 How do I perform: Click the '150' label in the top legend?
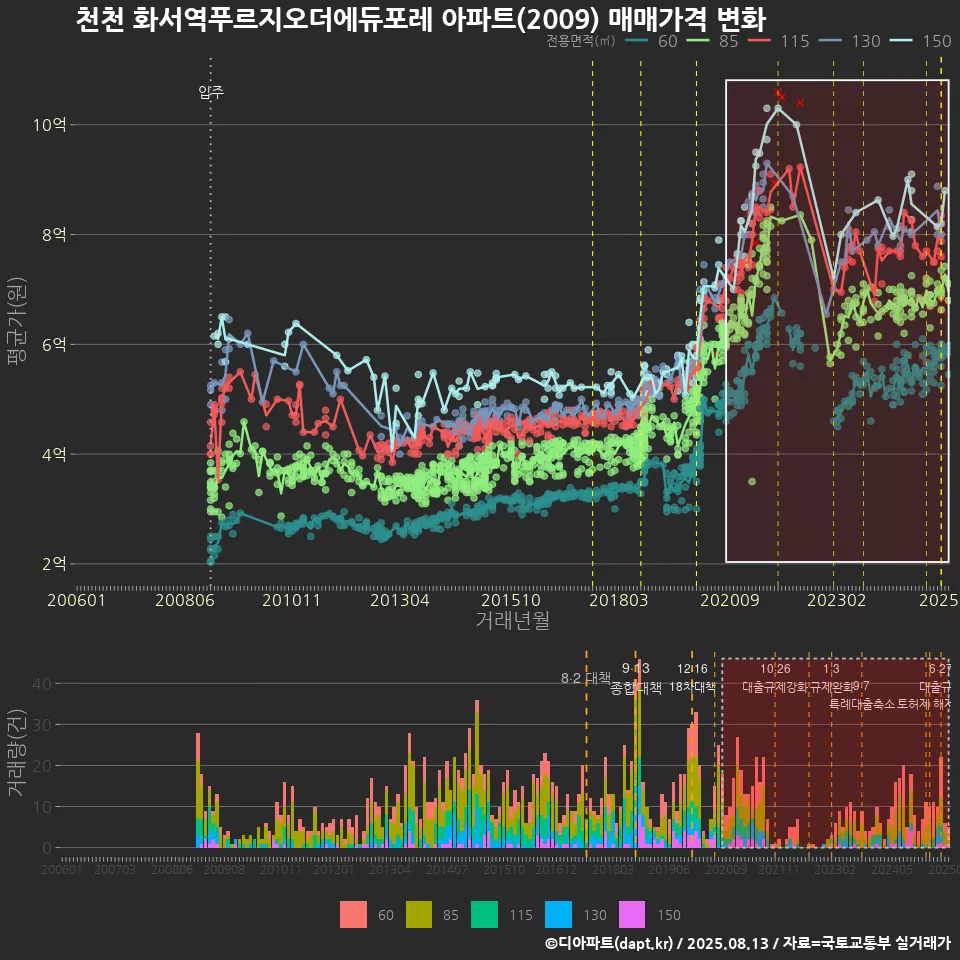[x=937, y=41]
